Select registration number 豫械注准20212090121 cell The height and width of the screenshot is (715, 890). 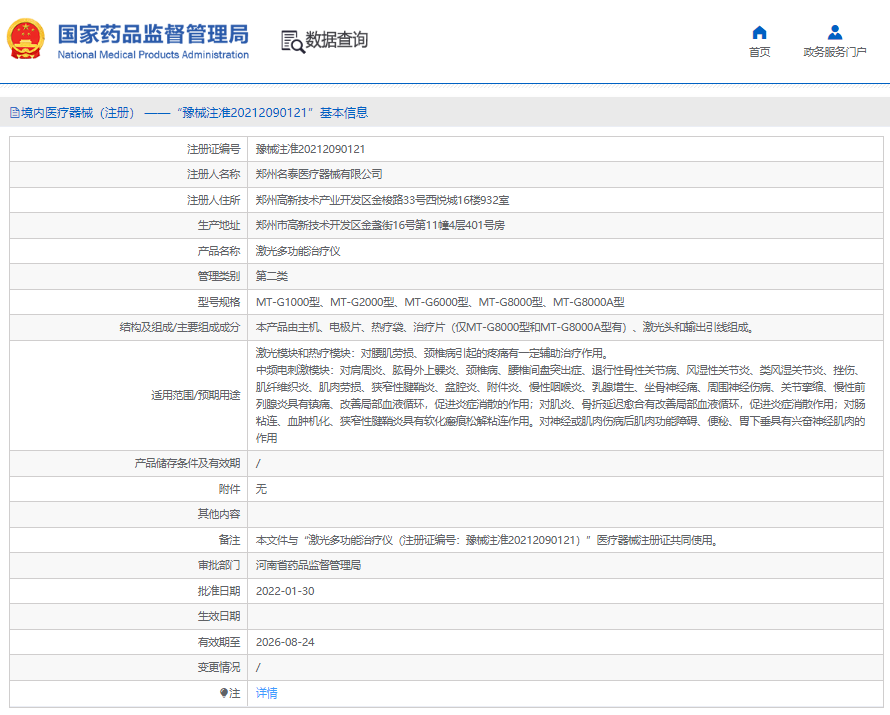(310, 149)
